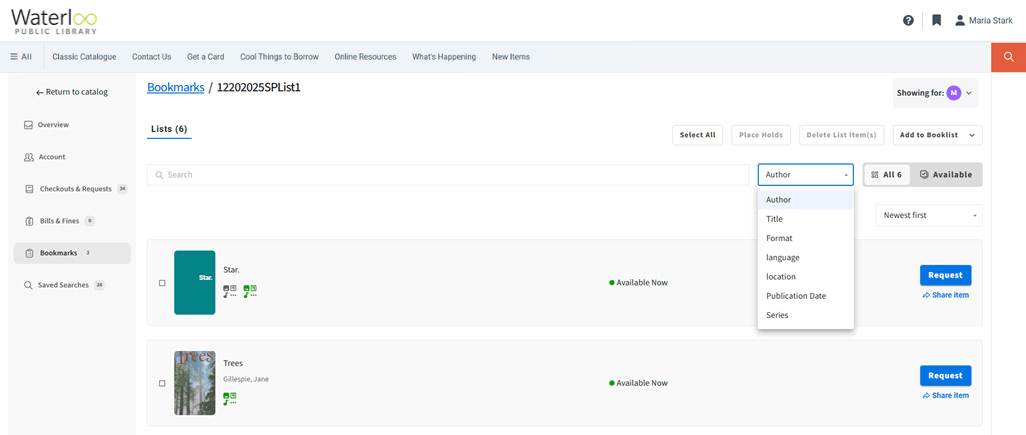Click the Bills & Fines icon
Image resolution: width=1026 pixels, height=435 pixels.
(29, 221)
